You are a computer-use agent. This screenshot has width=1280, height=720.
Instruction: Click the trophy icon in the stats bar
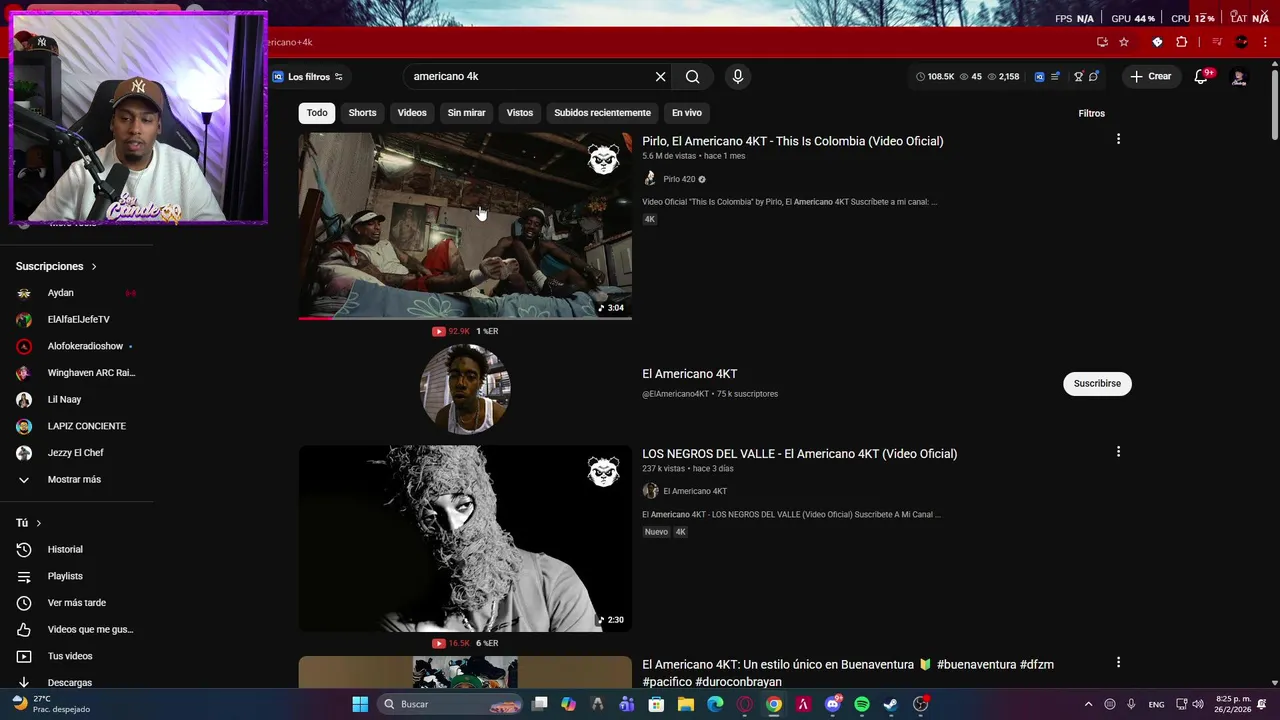(x=1078, y=77)
